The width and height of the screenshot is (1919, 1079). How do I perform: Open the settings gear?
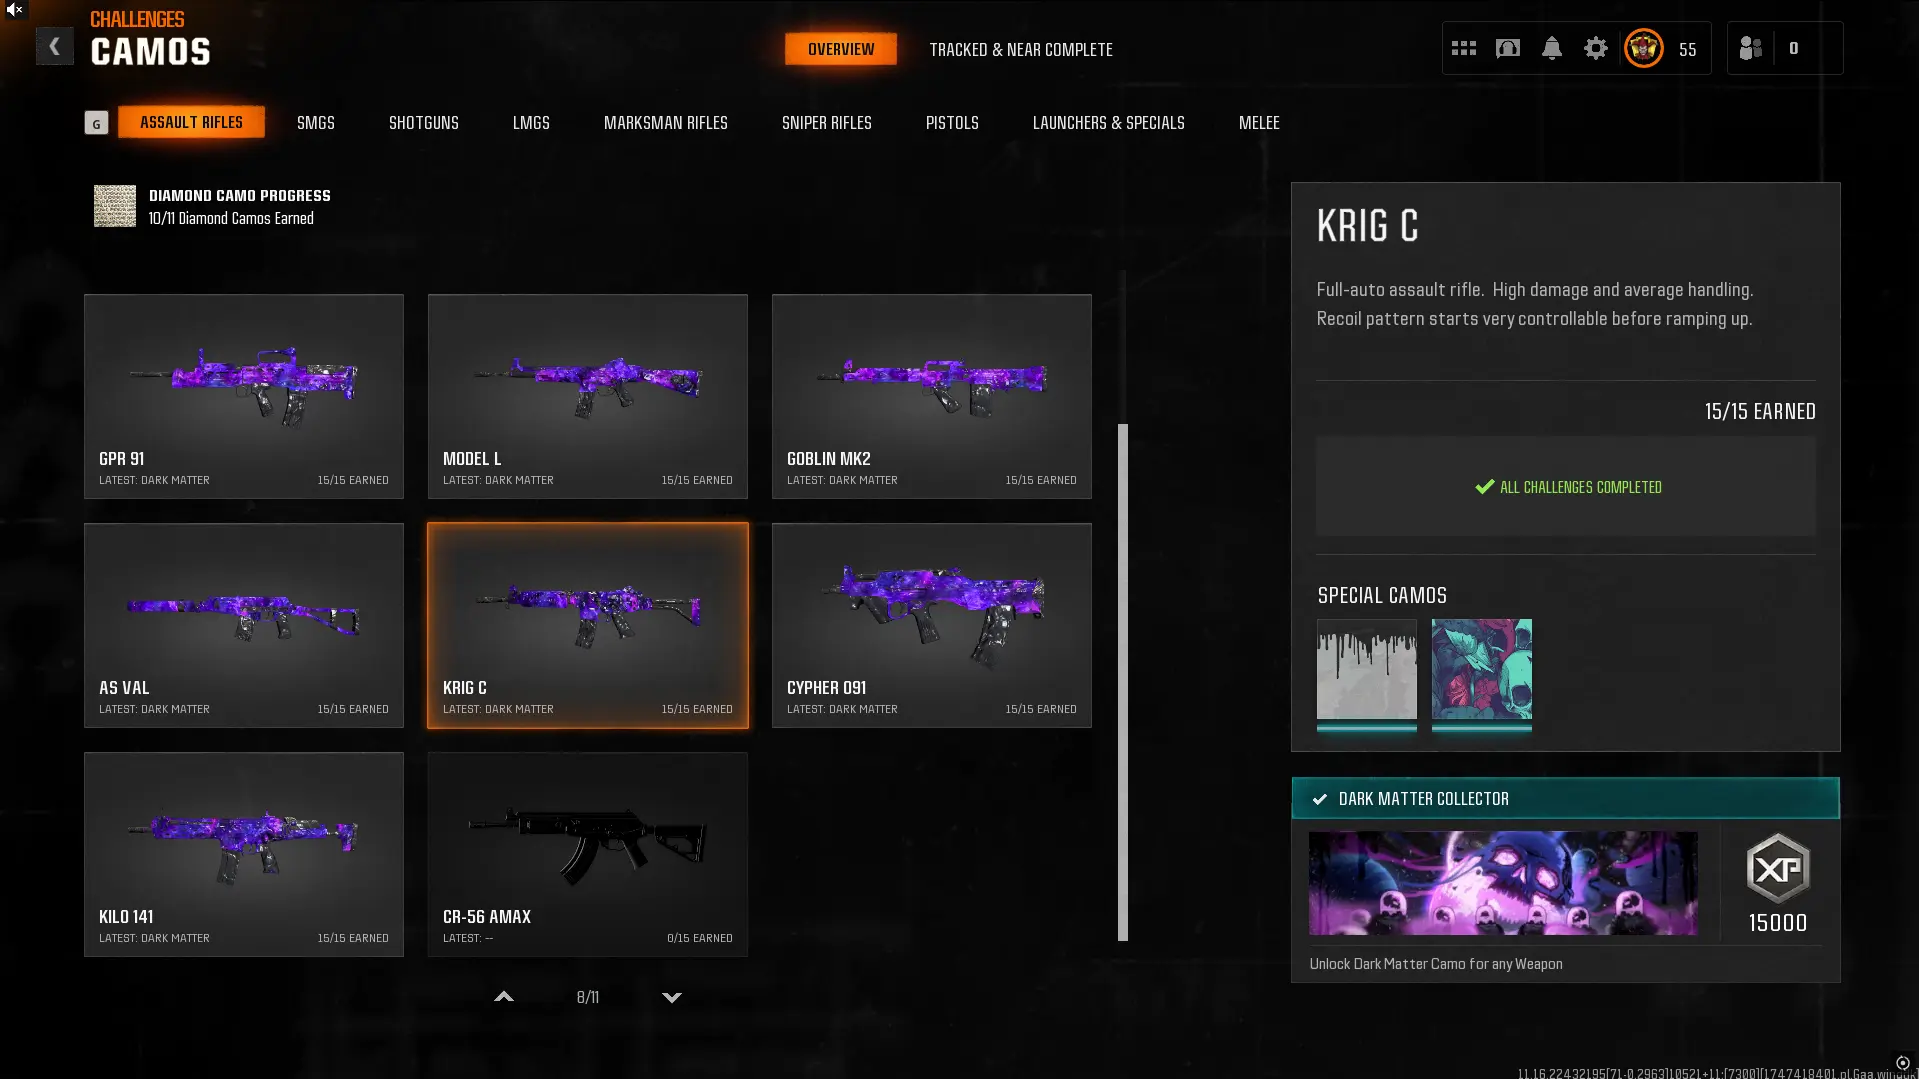click(x=1596, y=48)
